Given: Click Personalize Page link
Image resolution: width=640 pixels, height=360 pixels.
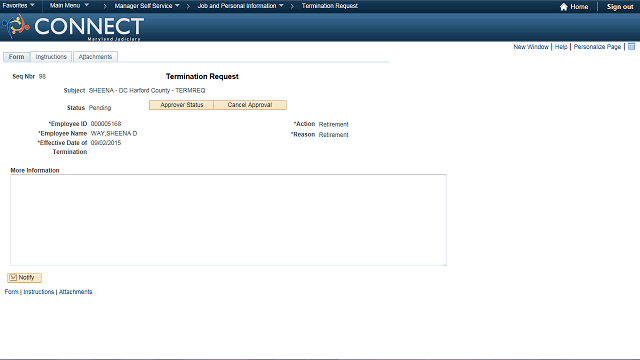Looking at the screenshot, I should coord(597,47).
